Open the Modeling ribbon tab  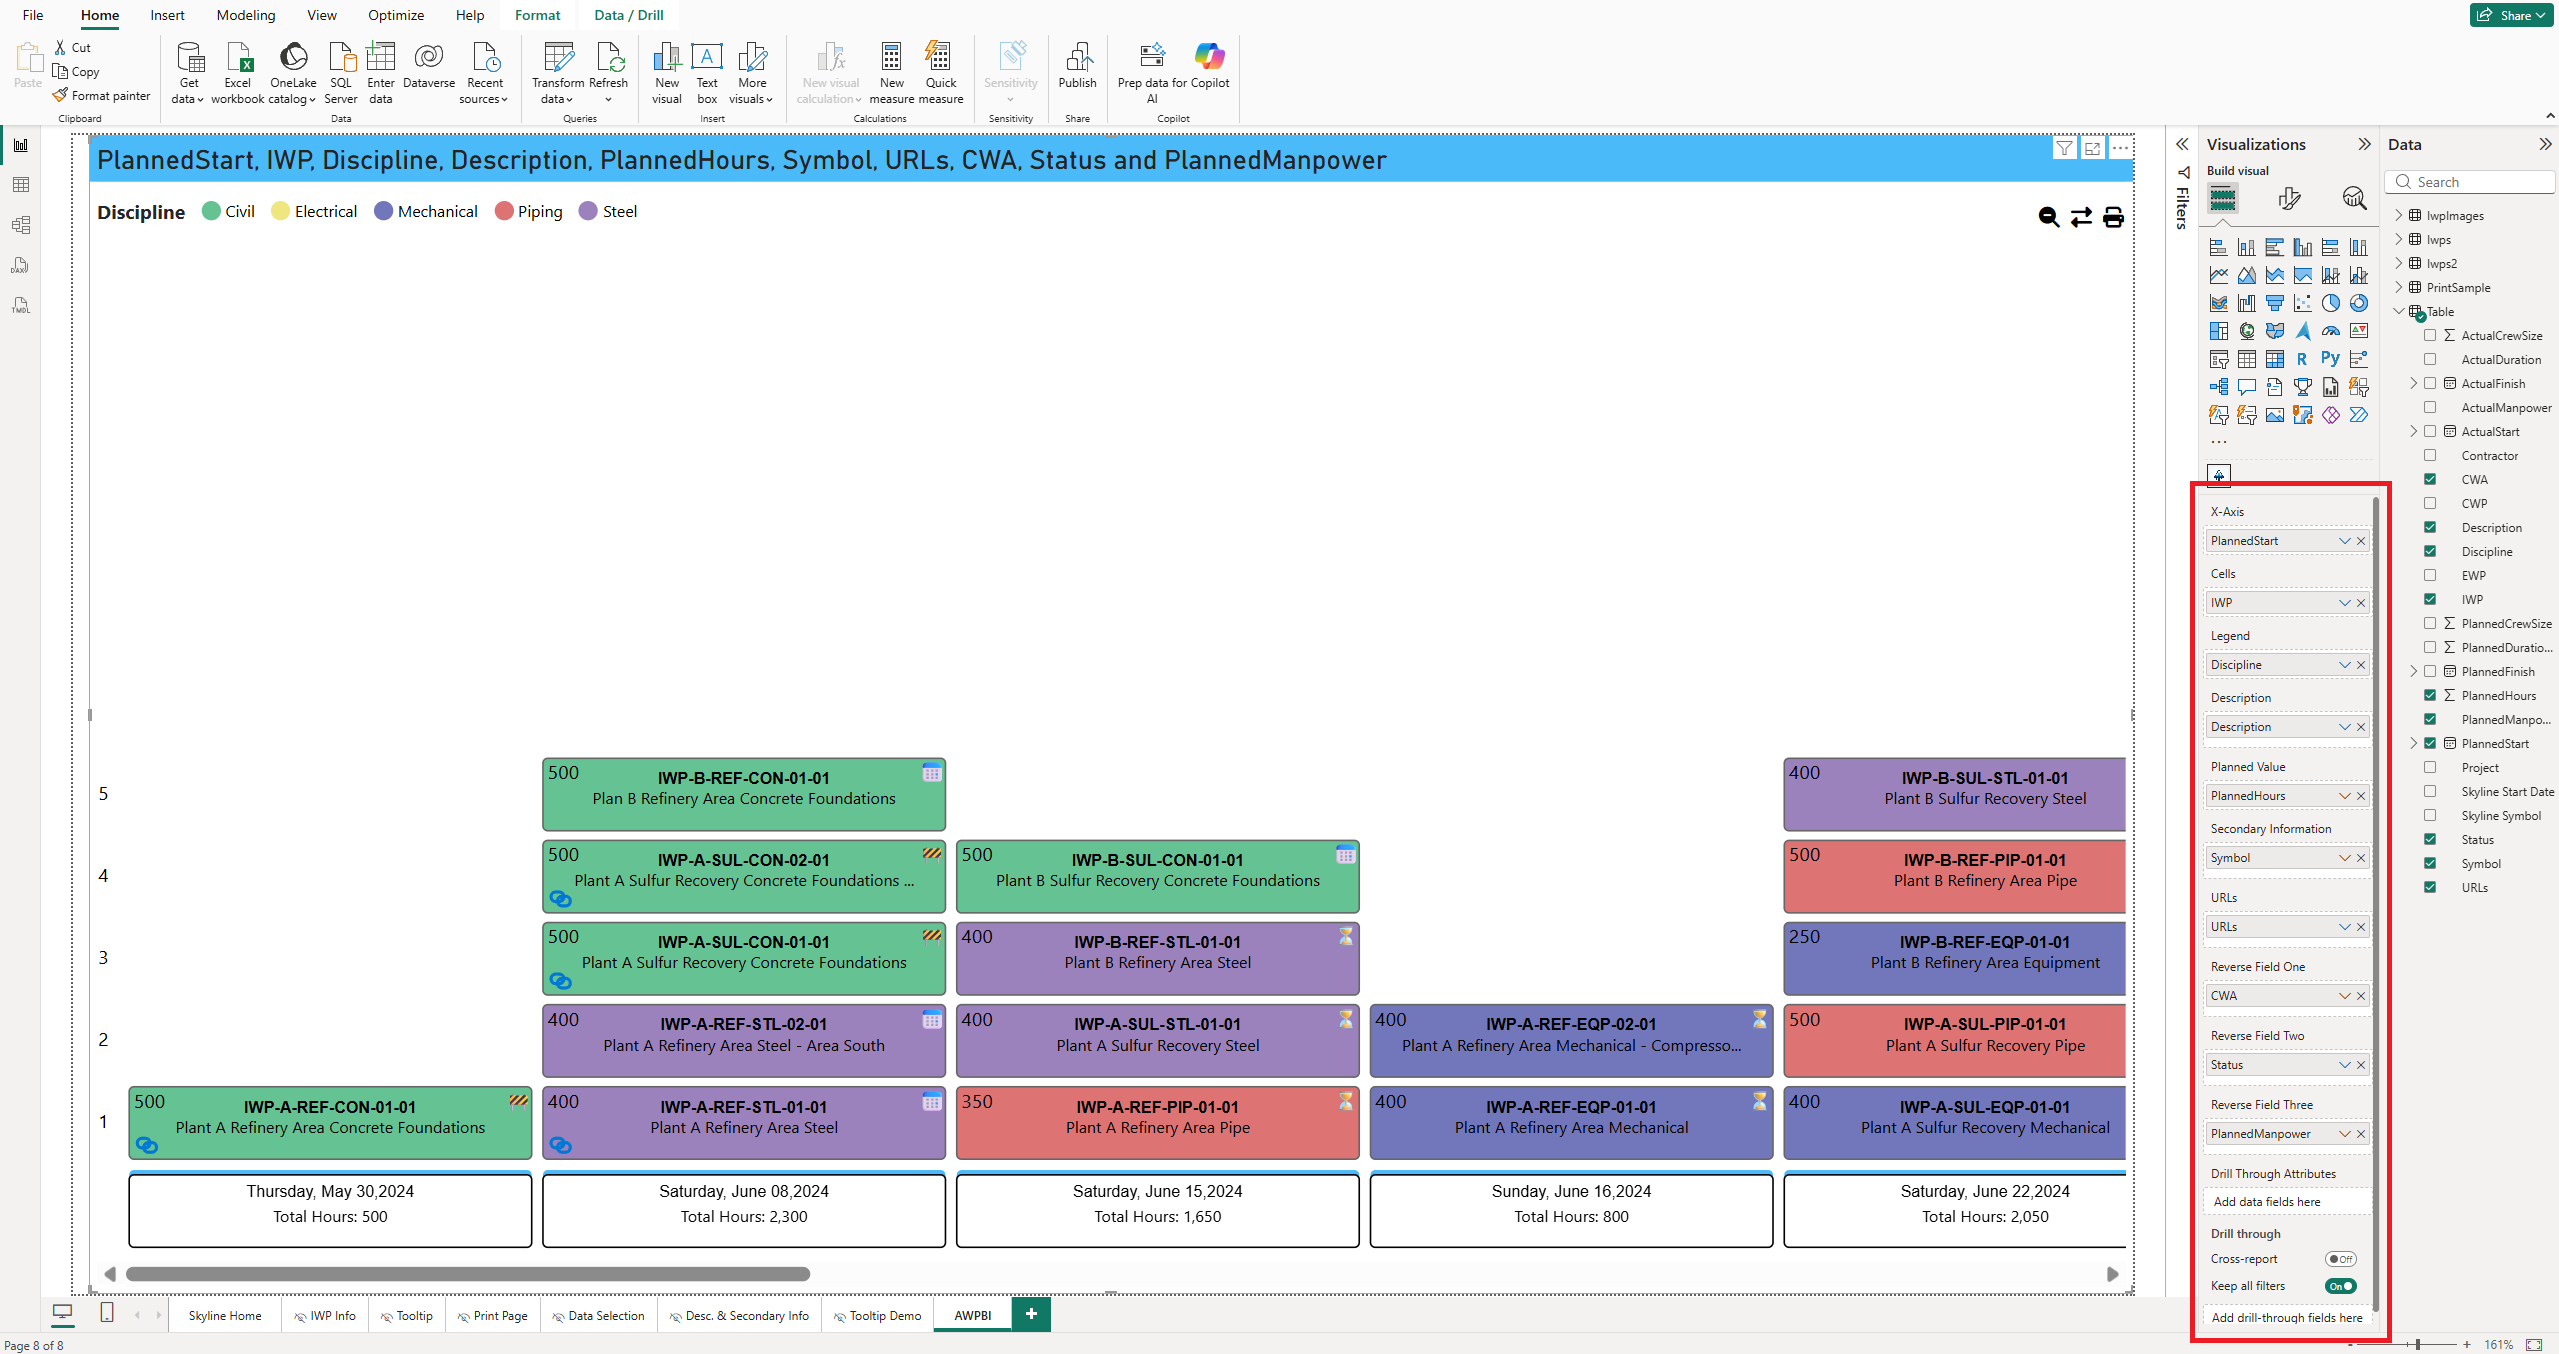pyautogui.click(x=245, y=15)
